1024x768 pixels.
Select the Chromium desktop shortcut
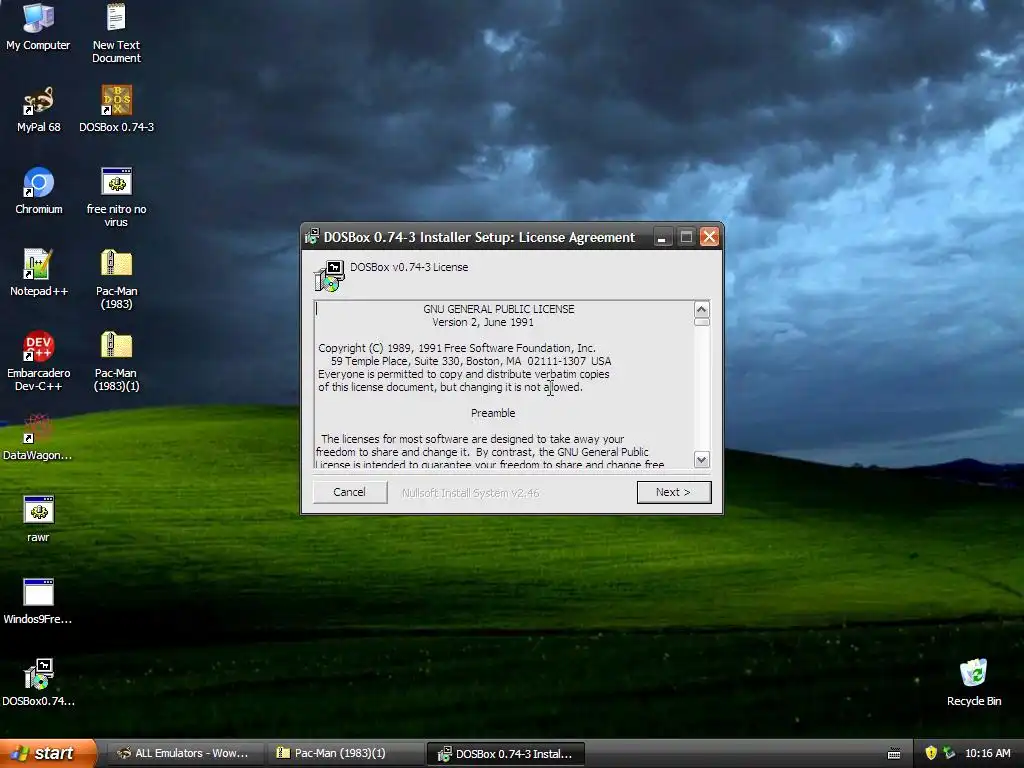point(39,191)
